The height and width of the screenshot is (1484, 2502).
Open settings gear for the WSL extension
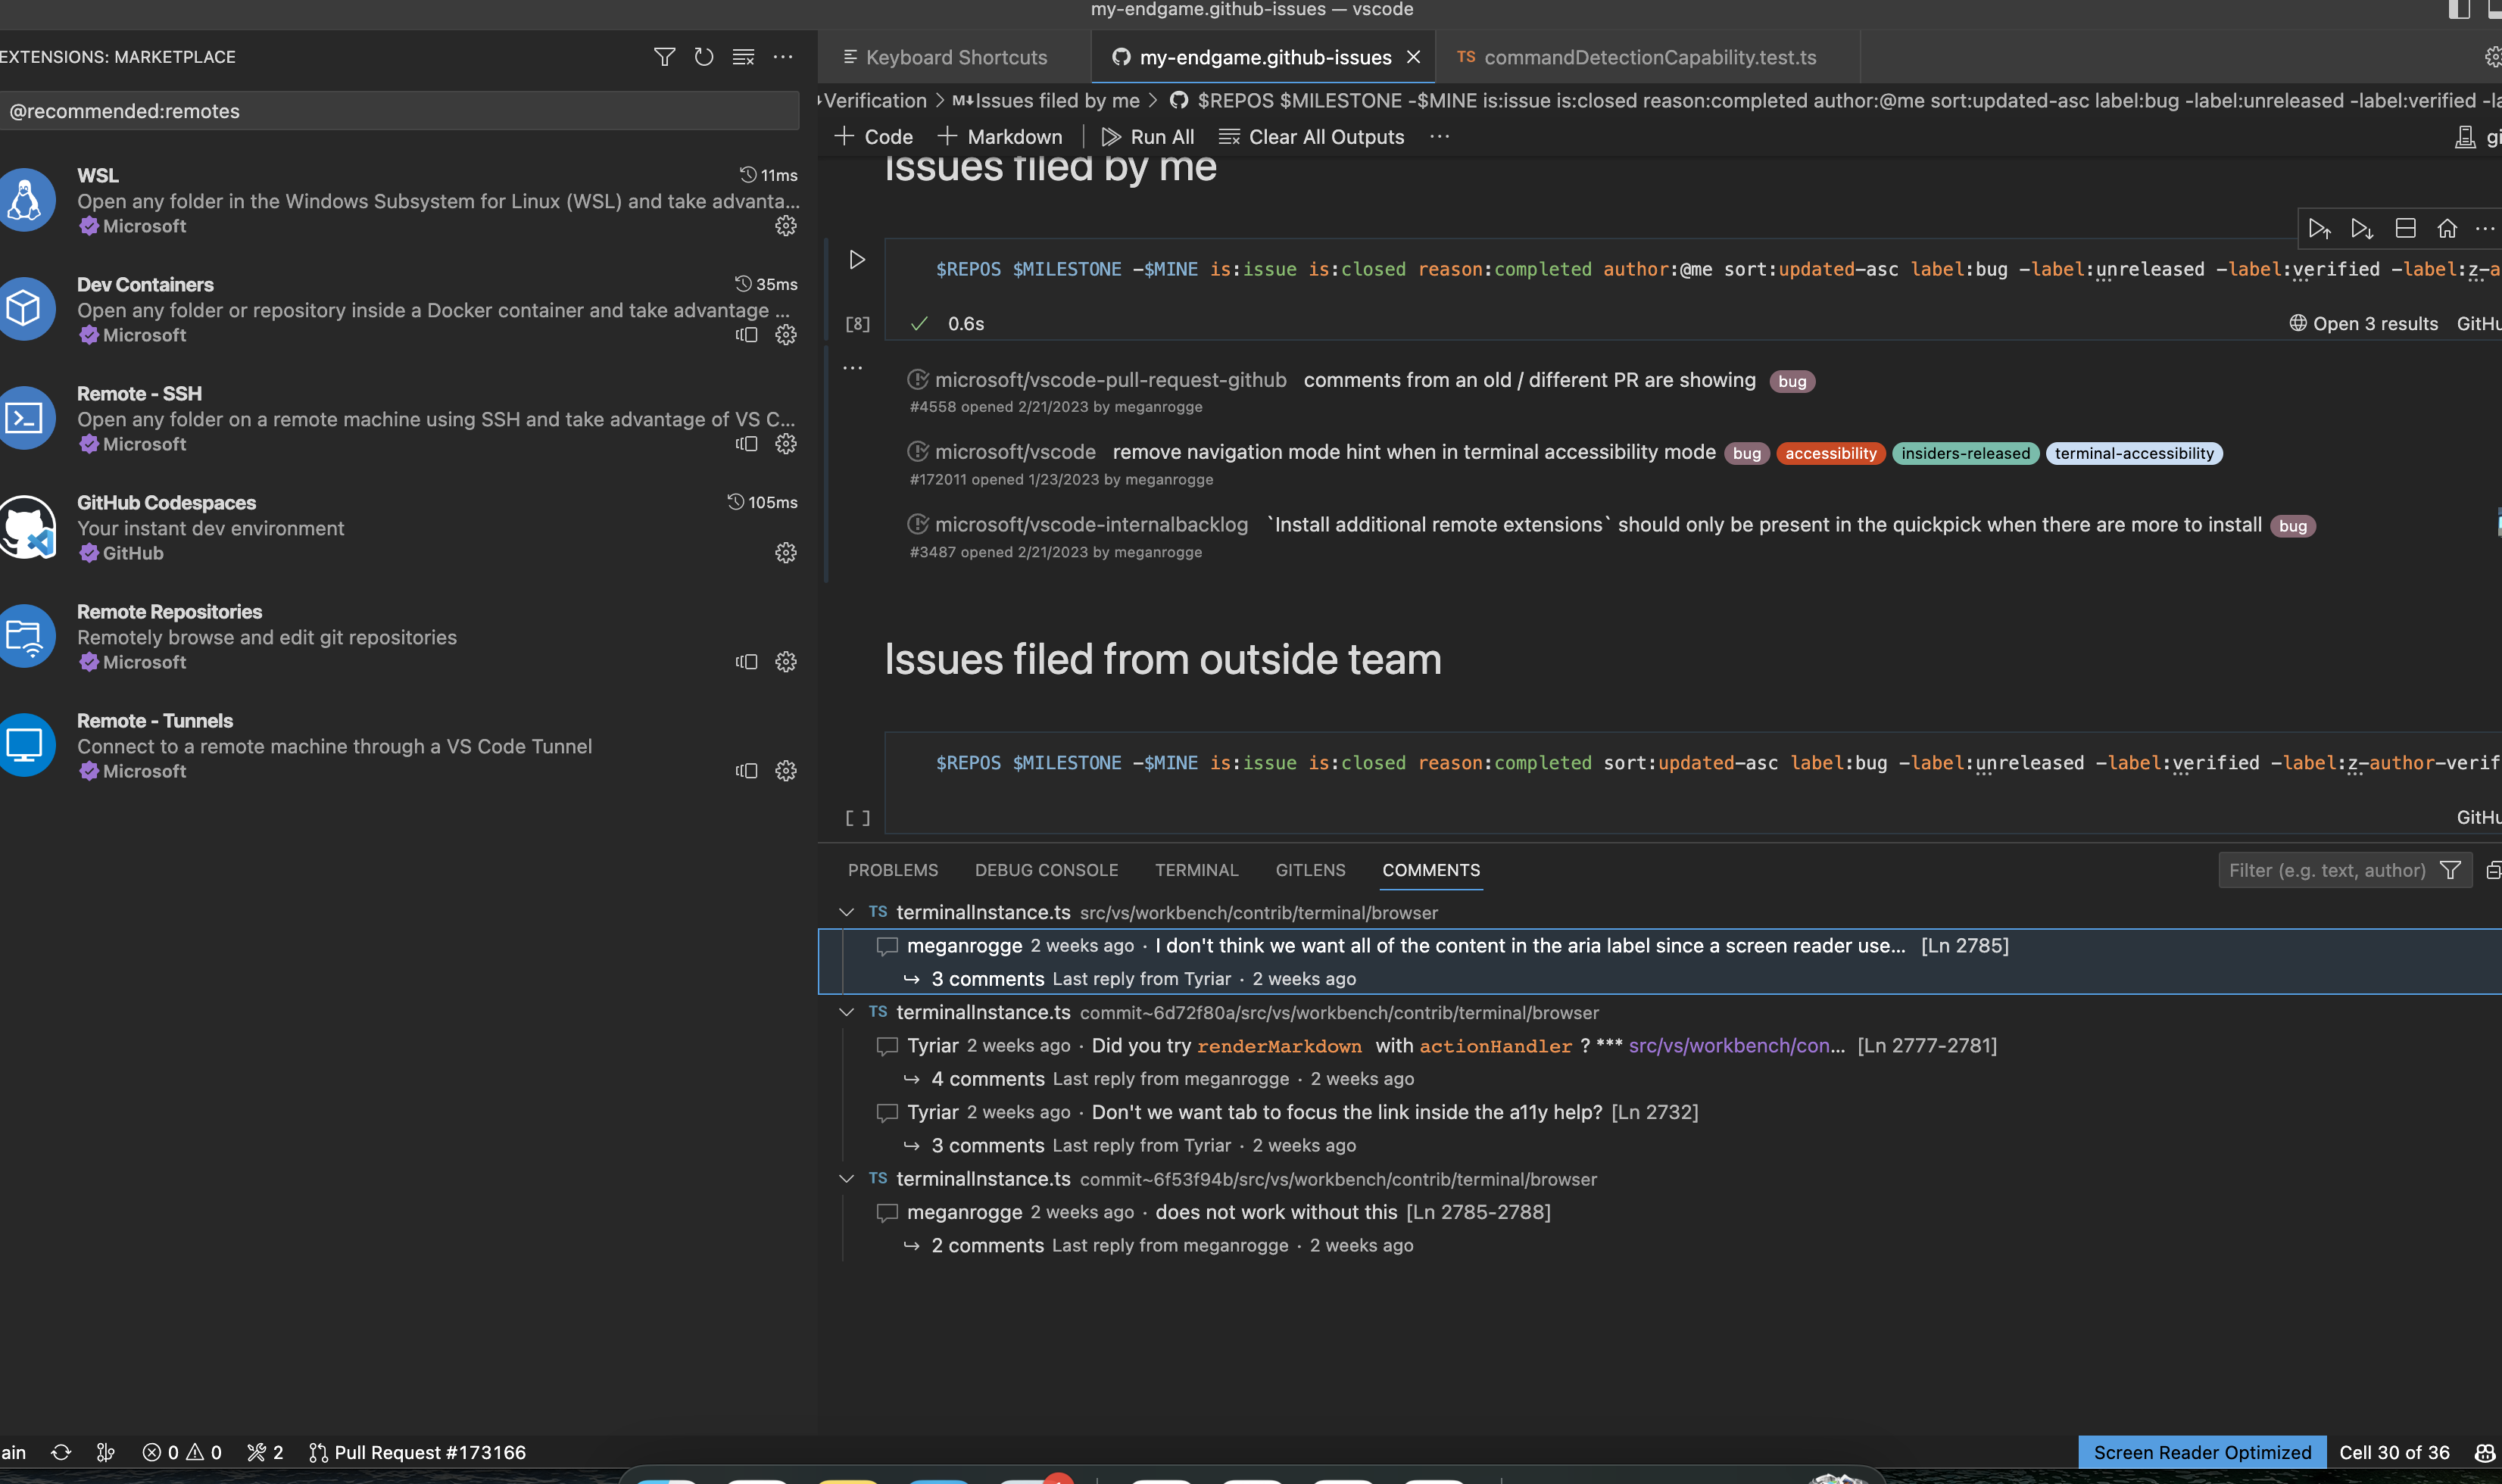[786, 226]
